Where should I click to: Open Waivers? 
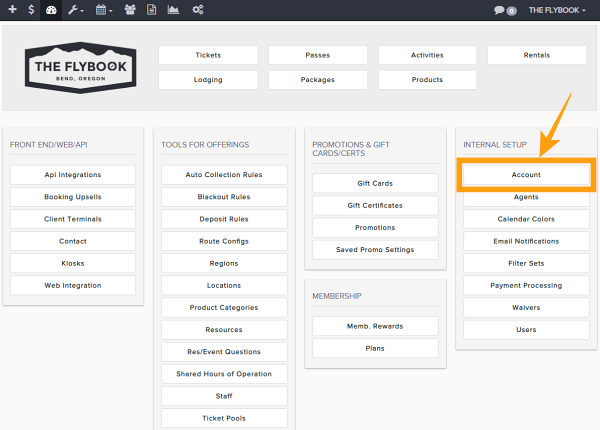pyautogui.click(x=526, y=308)
